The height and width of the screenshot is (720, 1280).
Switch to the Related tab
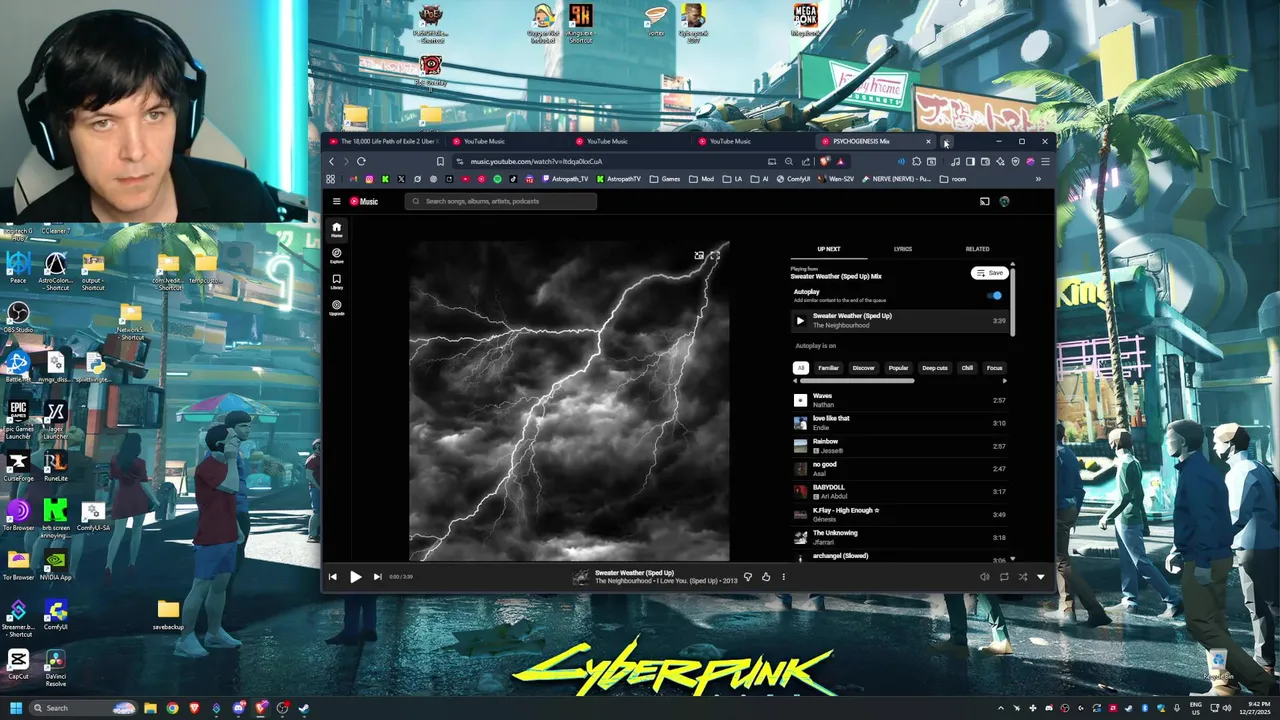pos(977,249)
